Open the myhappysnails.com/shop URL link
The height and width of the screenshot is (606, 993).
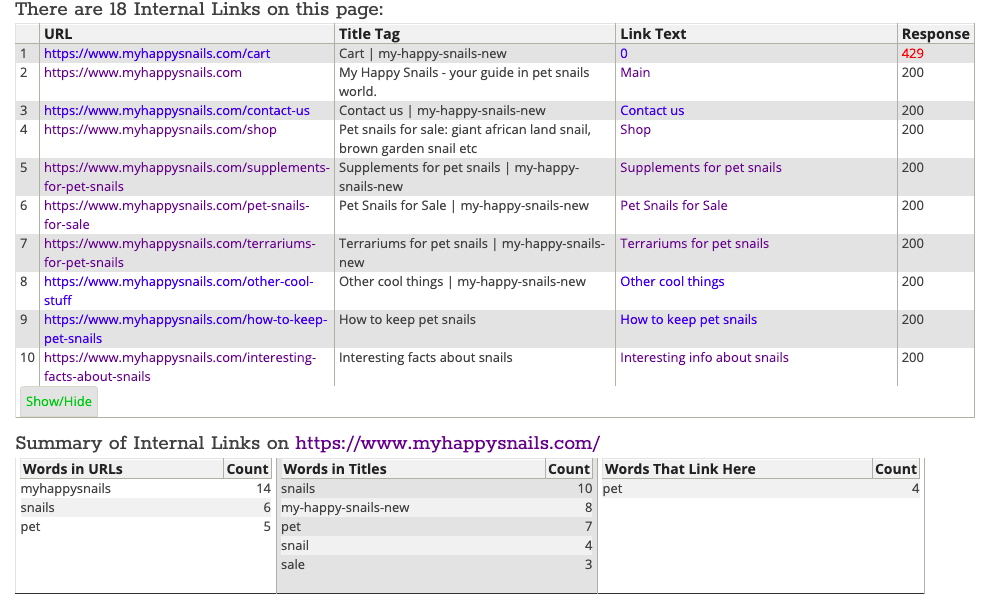(x=160, y=129)
